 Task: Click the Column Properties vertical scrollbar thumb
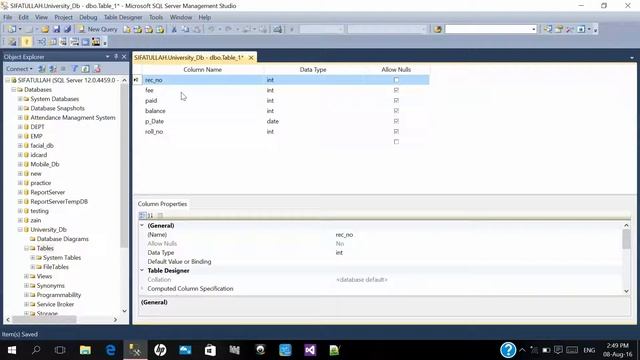(626, 239)
